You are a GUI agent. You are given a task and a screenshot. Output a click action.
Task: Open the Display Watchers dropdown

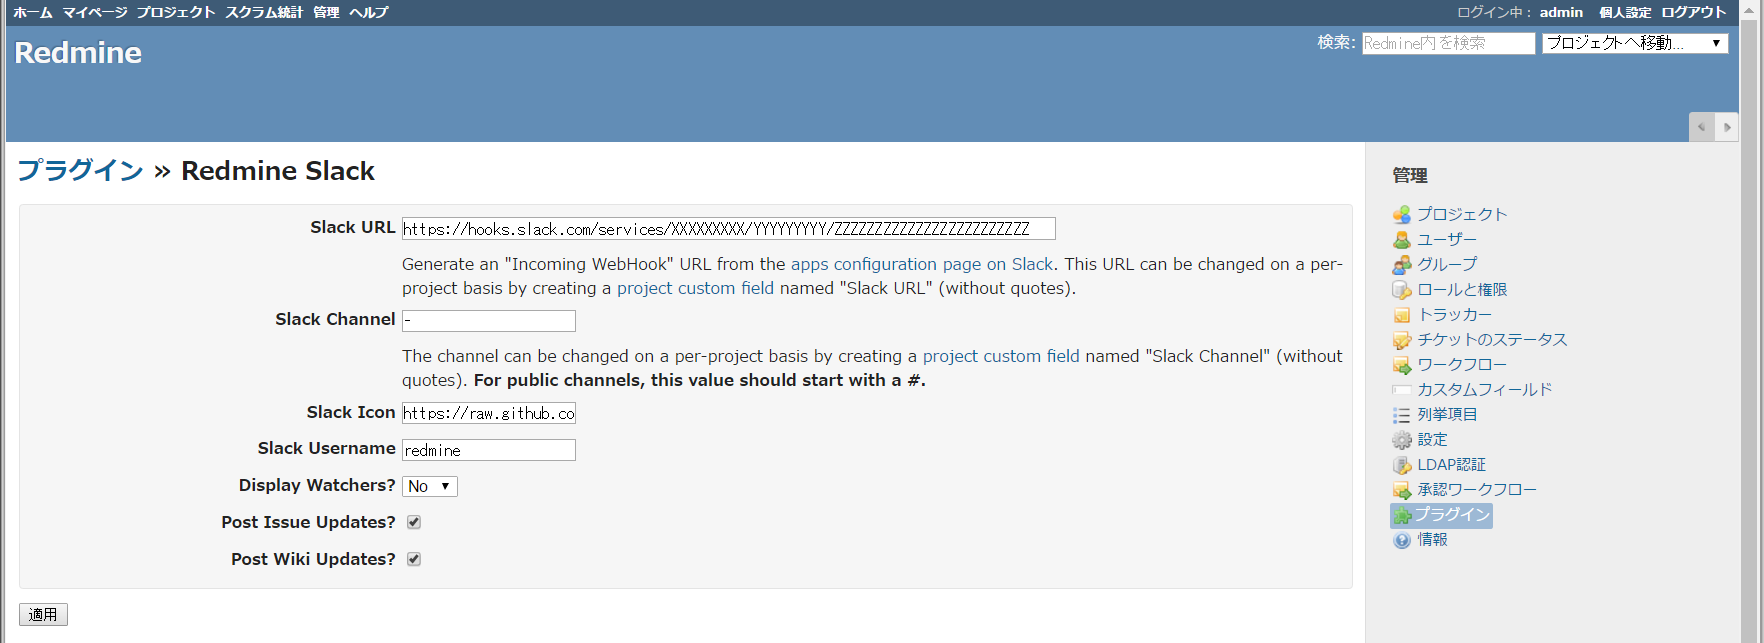tap(429, 486)
